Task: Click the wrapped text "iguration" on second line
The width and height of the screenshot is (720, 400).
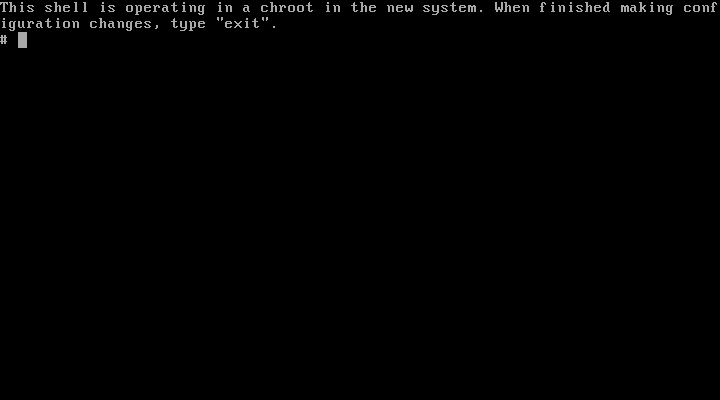Action: (40, 25)
